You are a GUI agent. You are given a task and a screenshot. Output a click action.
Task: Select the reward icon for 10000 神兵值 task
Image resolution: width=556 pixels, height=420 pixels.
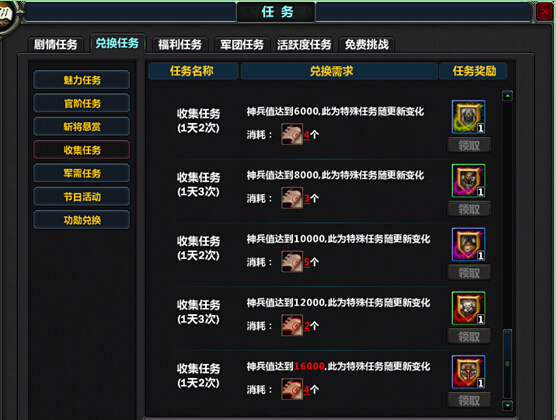(x=468, y=244)
